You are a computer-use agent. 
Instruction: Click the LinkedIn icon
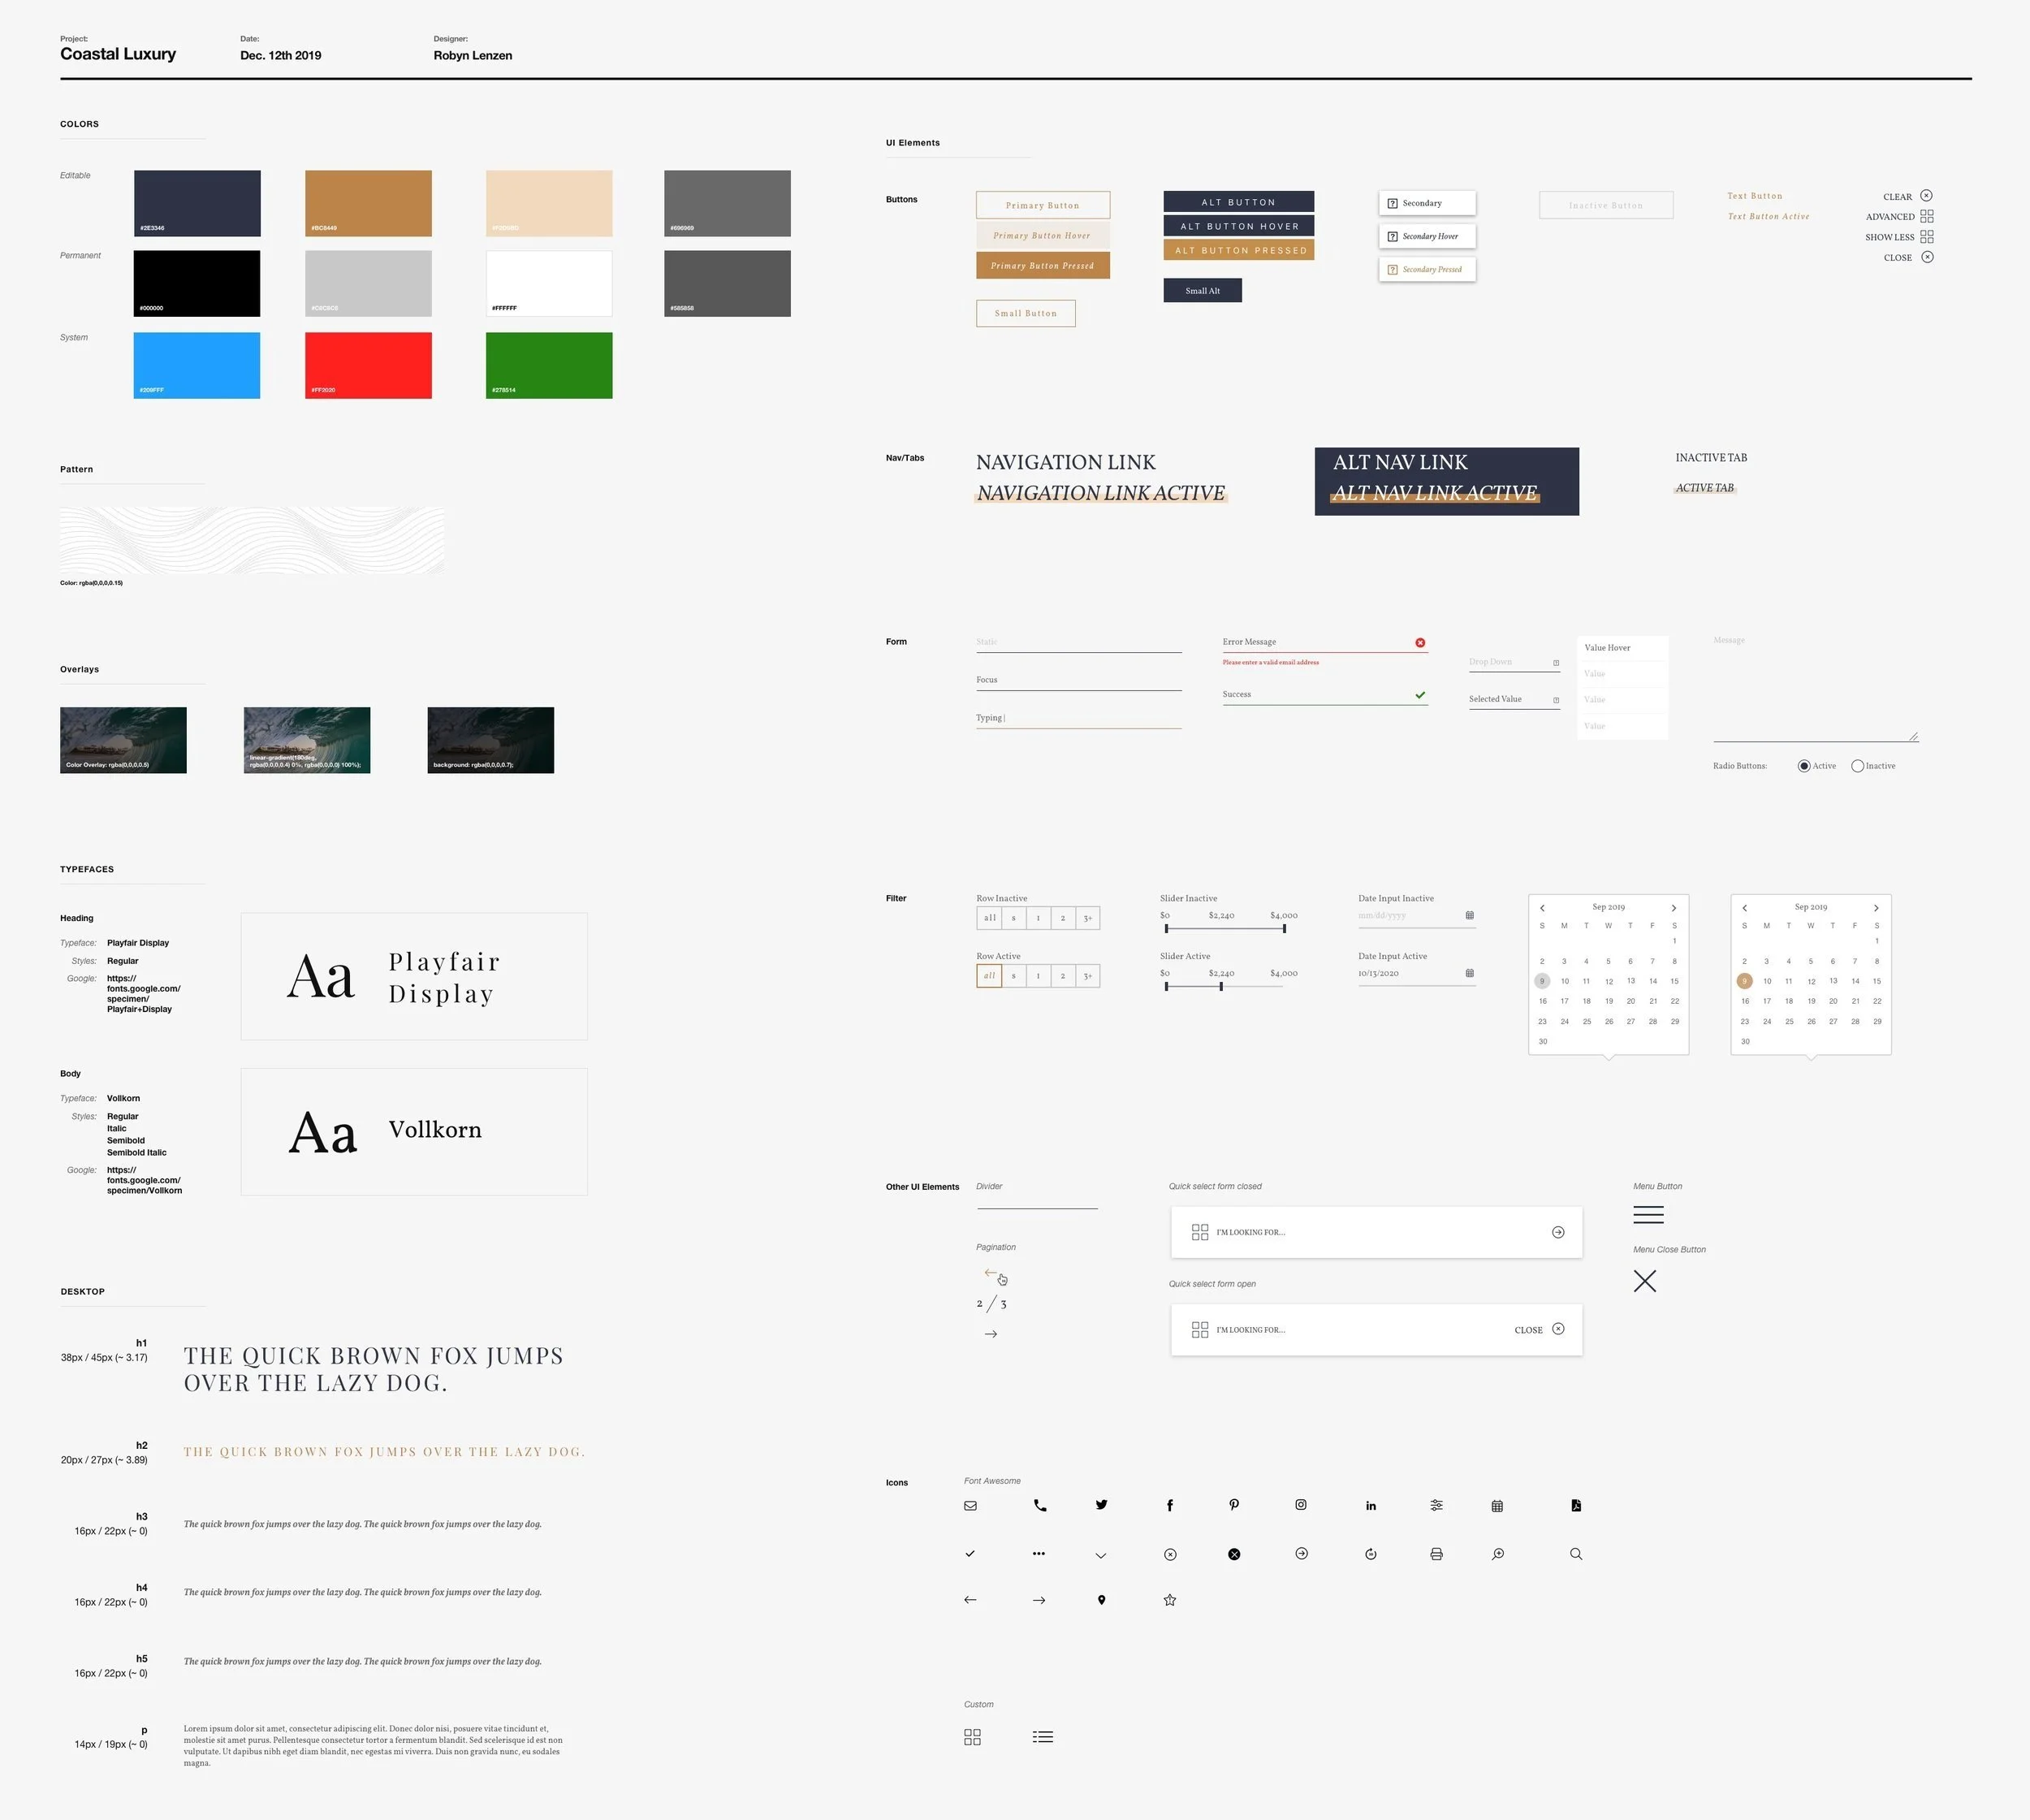(1371, 1506)
